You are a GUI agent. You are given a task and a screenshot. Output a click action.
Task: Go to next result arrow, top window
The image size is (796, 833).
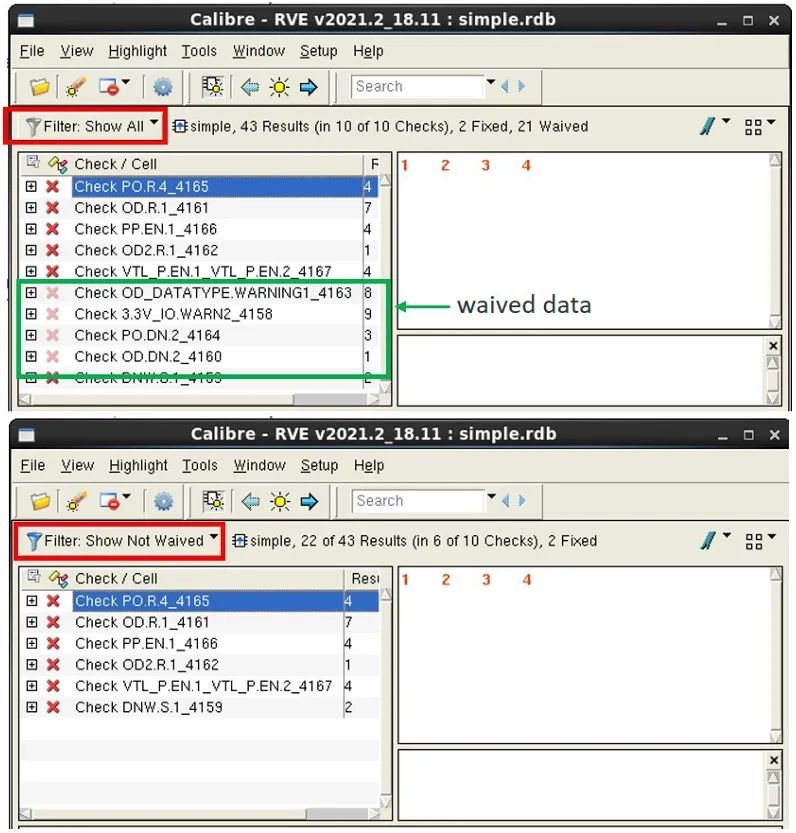[308, 87]
